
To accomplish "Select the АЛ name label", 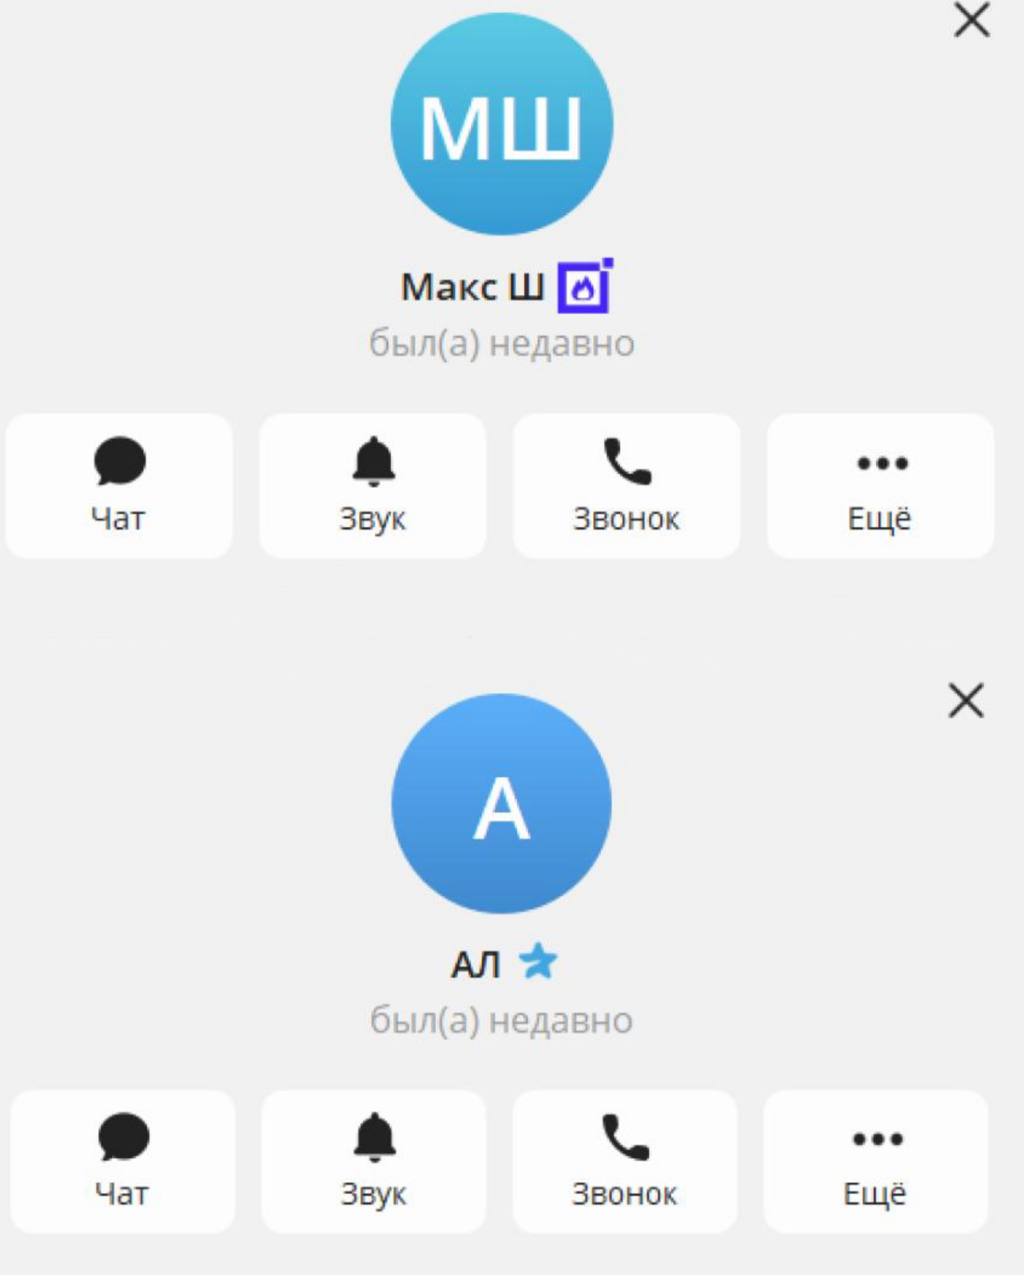I will point(476,965).
